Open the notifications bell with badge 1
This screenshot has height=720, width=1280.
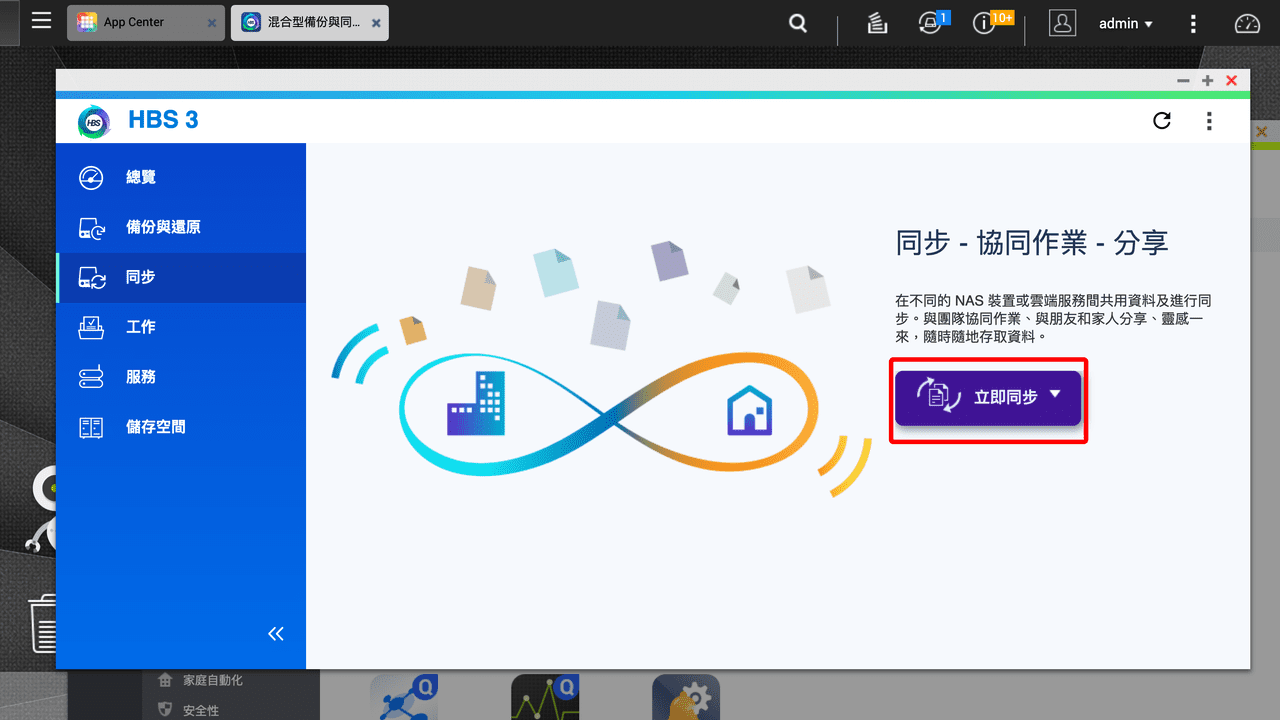[x=929, y=22]
